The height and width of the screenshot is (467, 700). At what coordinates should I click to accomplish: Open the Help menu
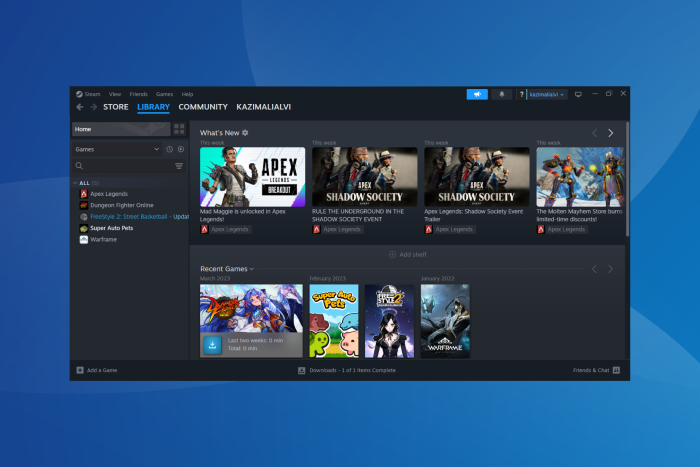point(187,94)
